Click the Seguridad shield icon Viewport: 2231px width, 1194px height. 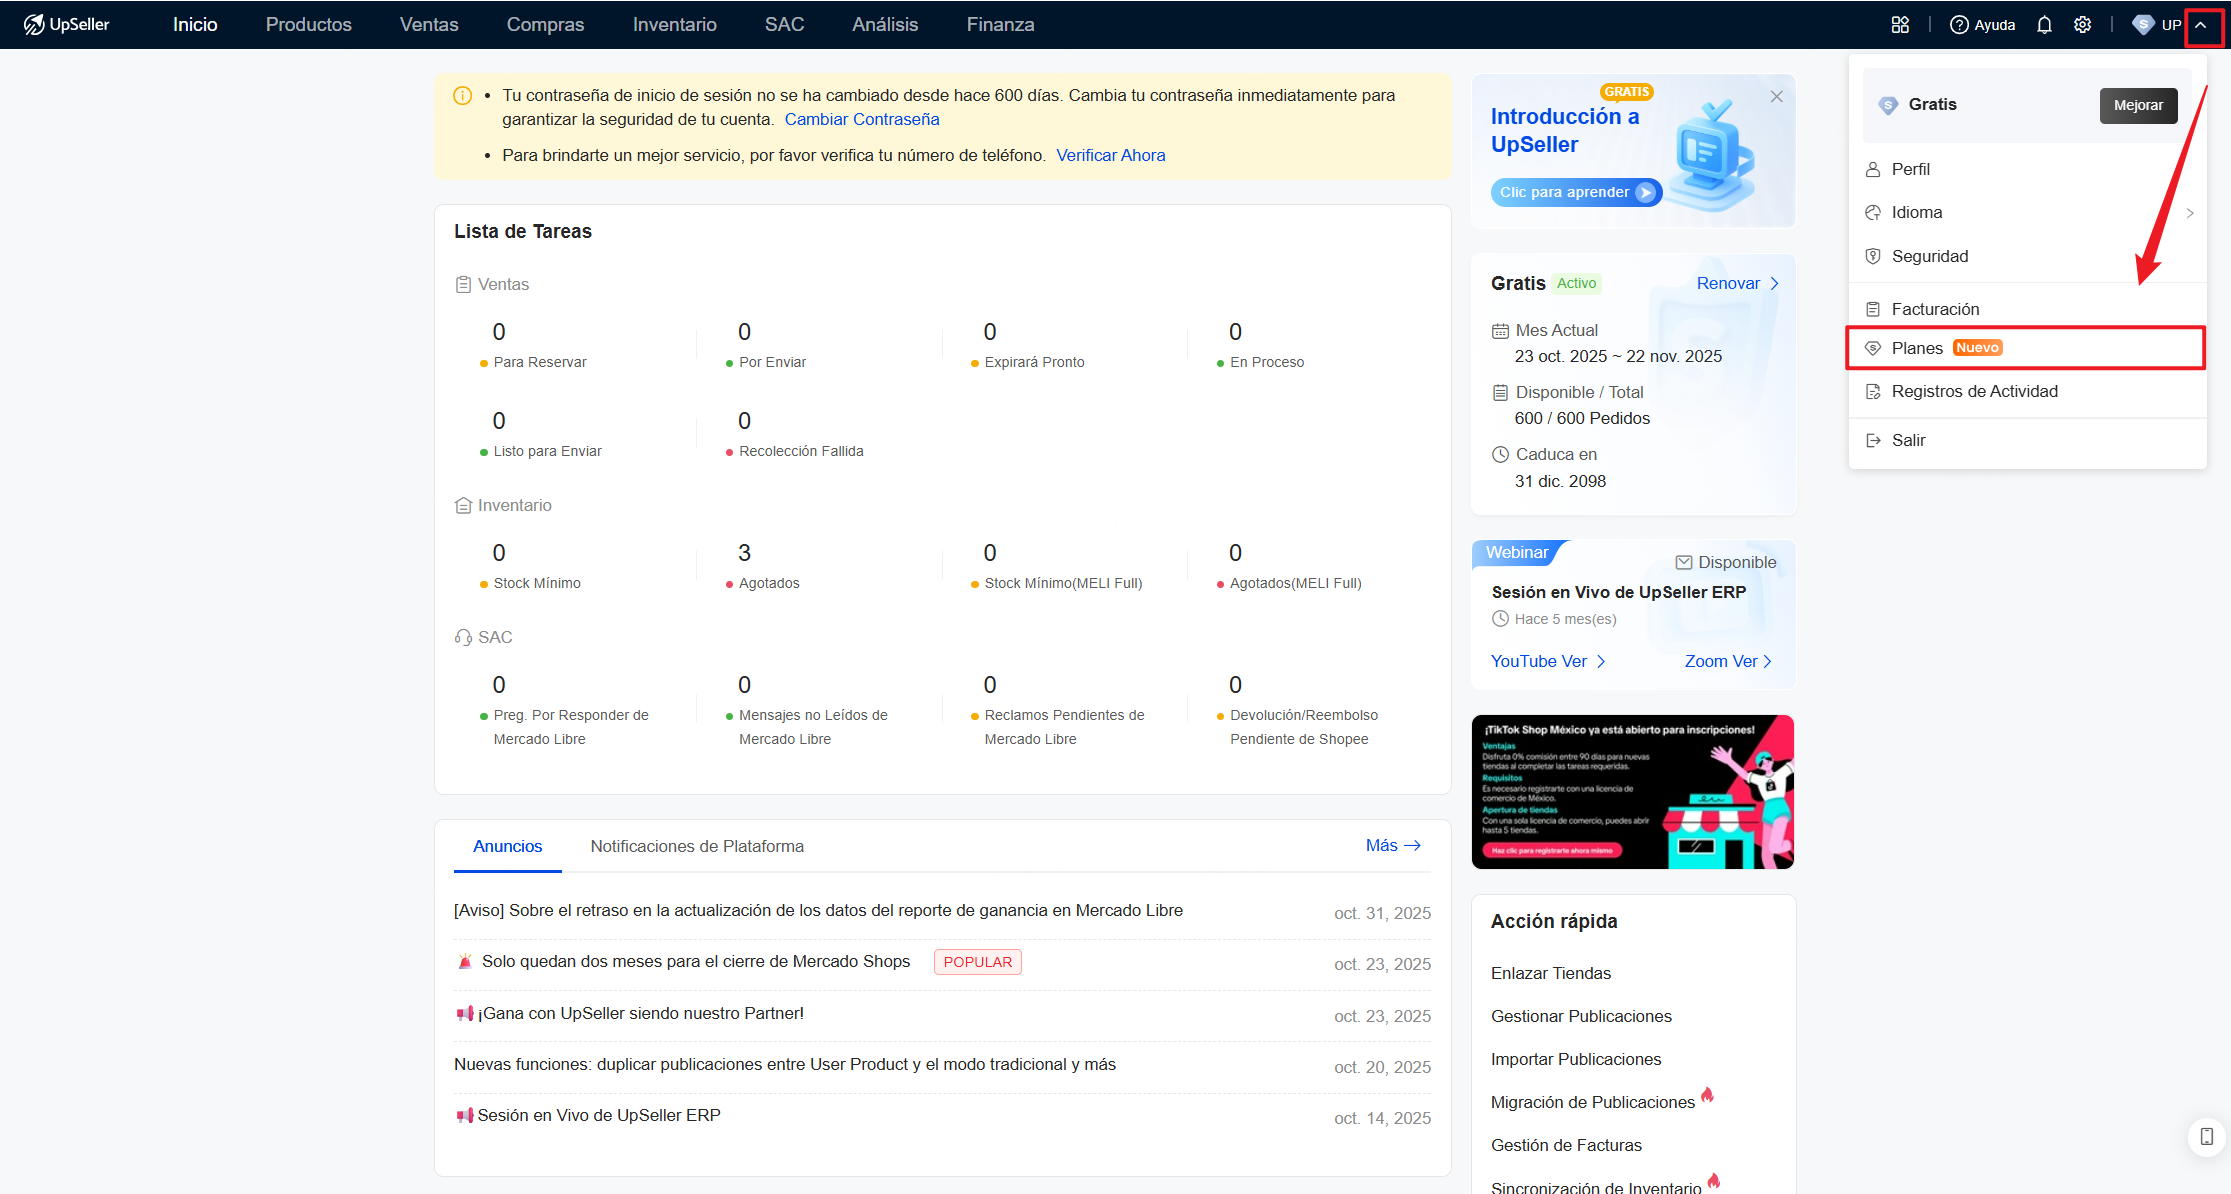[1873, 256]
